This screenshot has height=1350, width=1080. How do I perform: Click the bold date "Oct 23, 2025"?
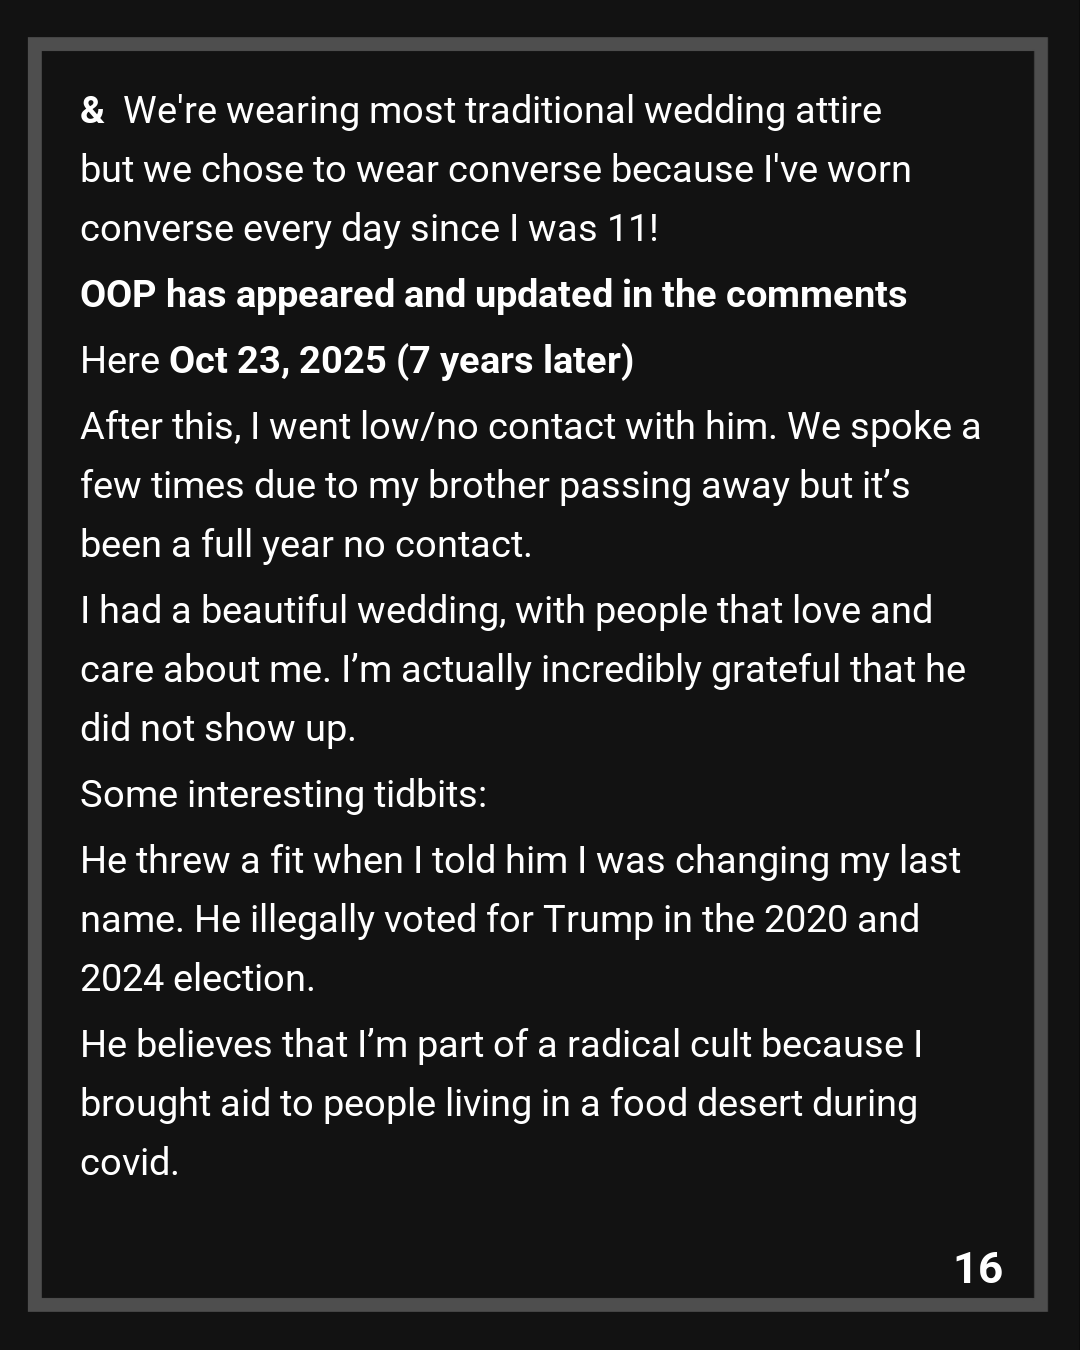pyautogui.click(x=277, y=360)
